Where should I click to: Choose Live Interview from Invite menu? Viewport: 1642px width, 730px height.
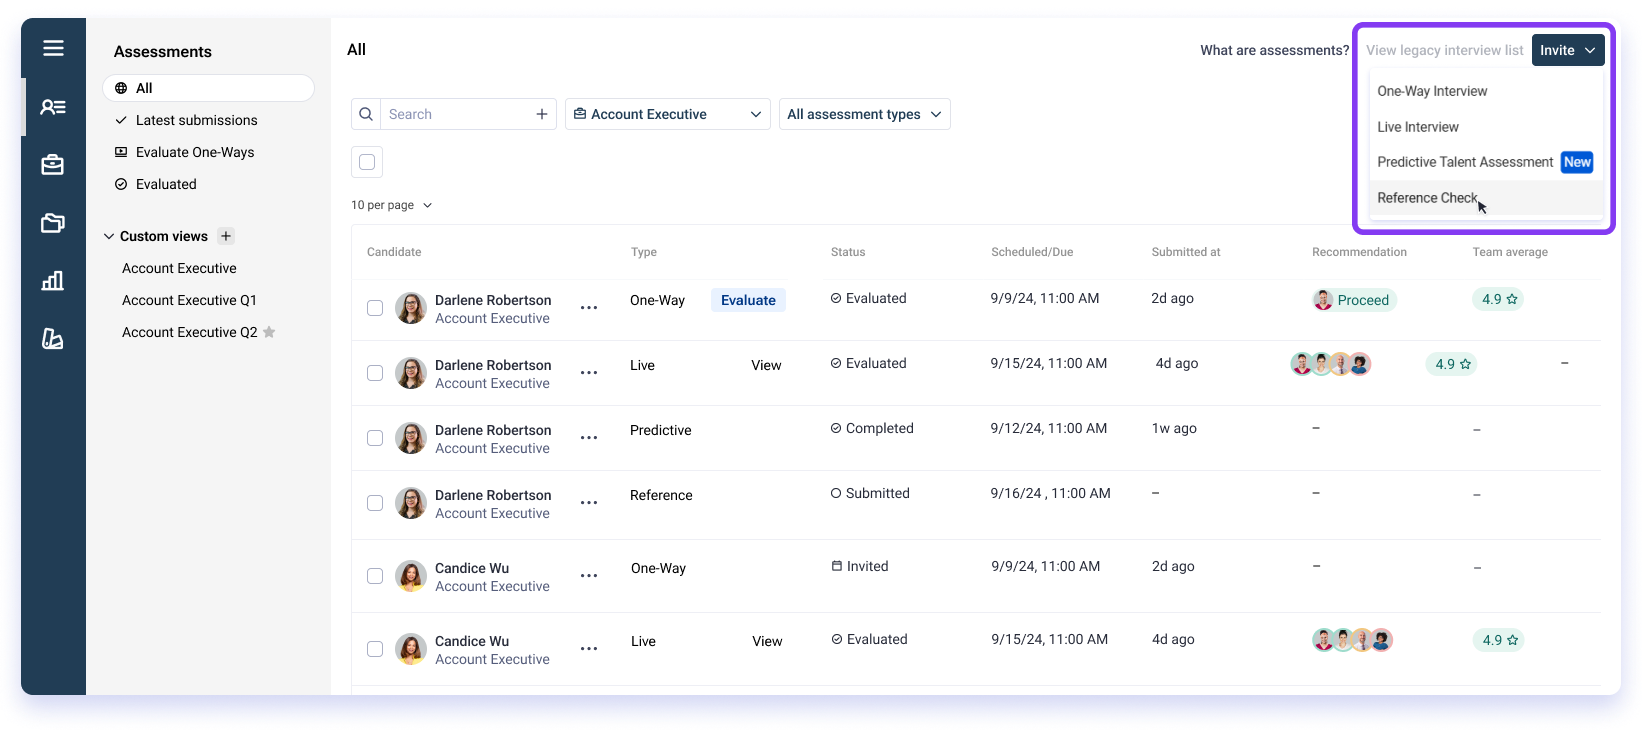pos(1486,127)
